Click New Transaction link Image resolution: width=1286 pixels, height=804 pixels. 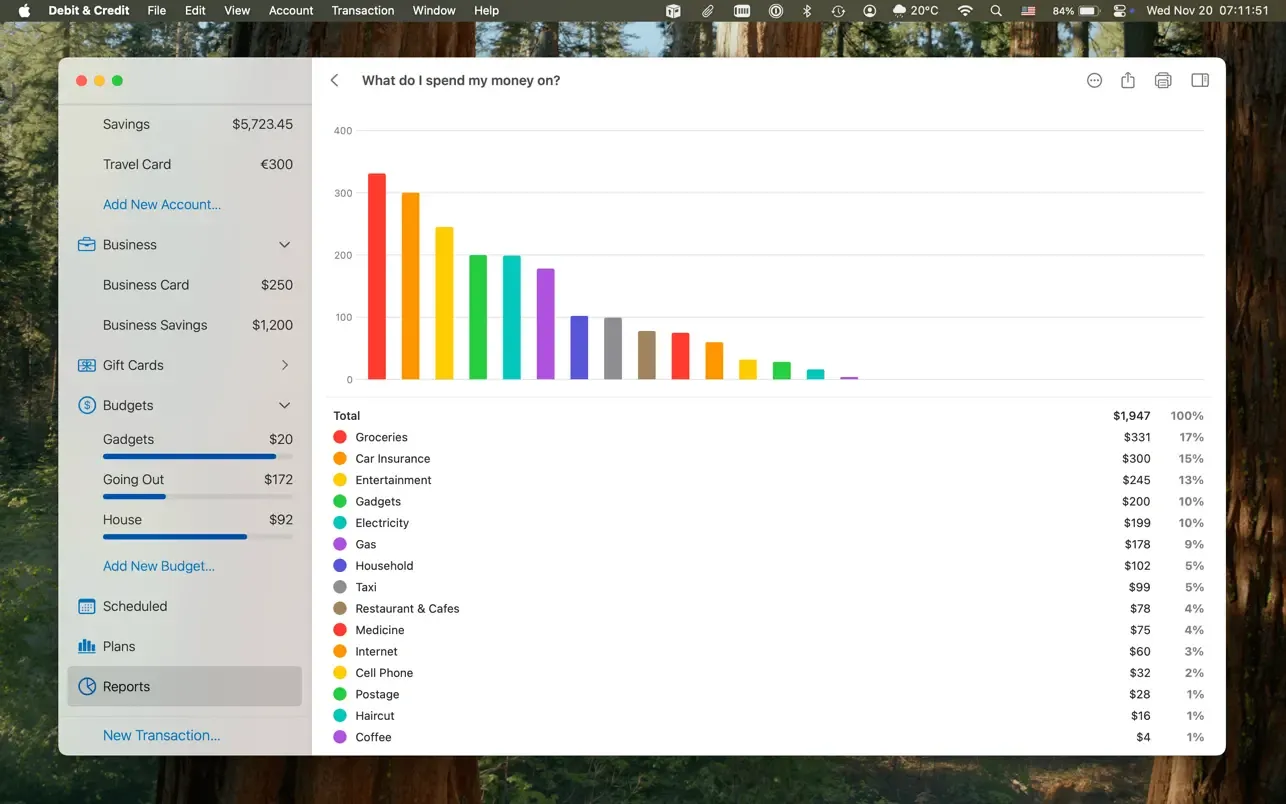[x=162, y=735]
